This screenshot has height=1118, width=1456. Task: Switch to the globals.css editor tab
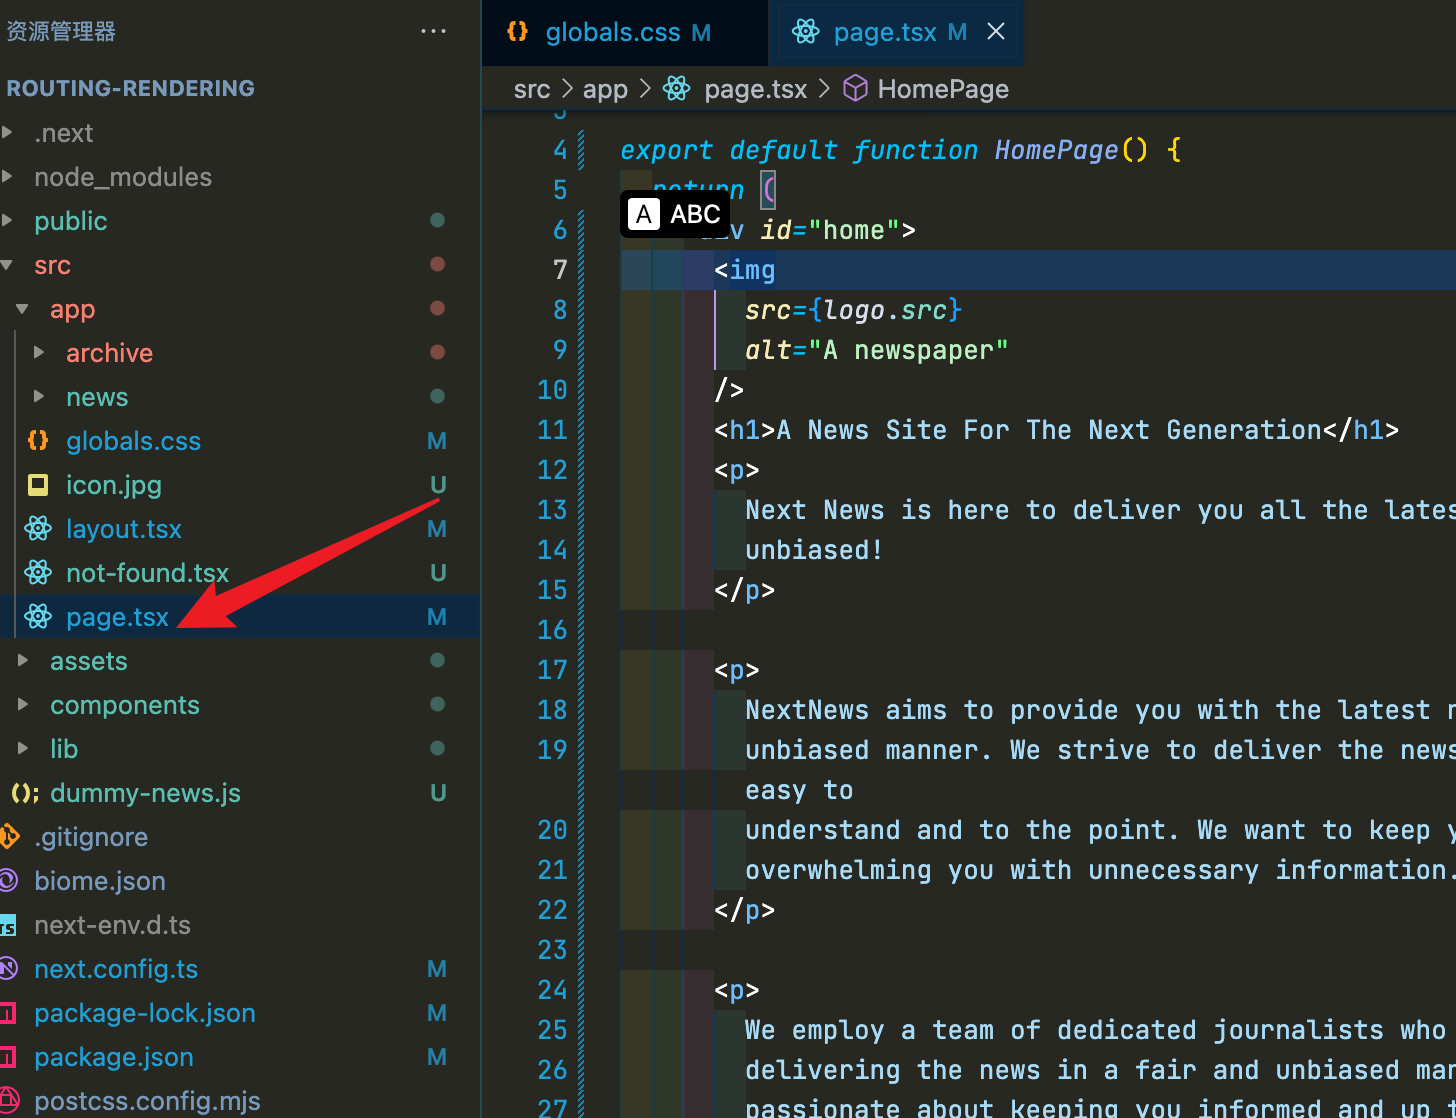pyautogui.click(x=626, y=33)
